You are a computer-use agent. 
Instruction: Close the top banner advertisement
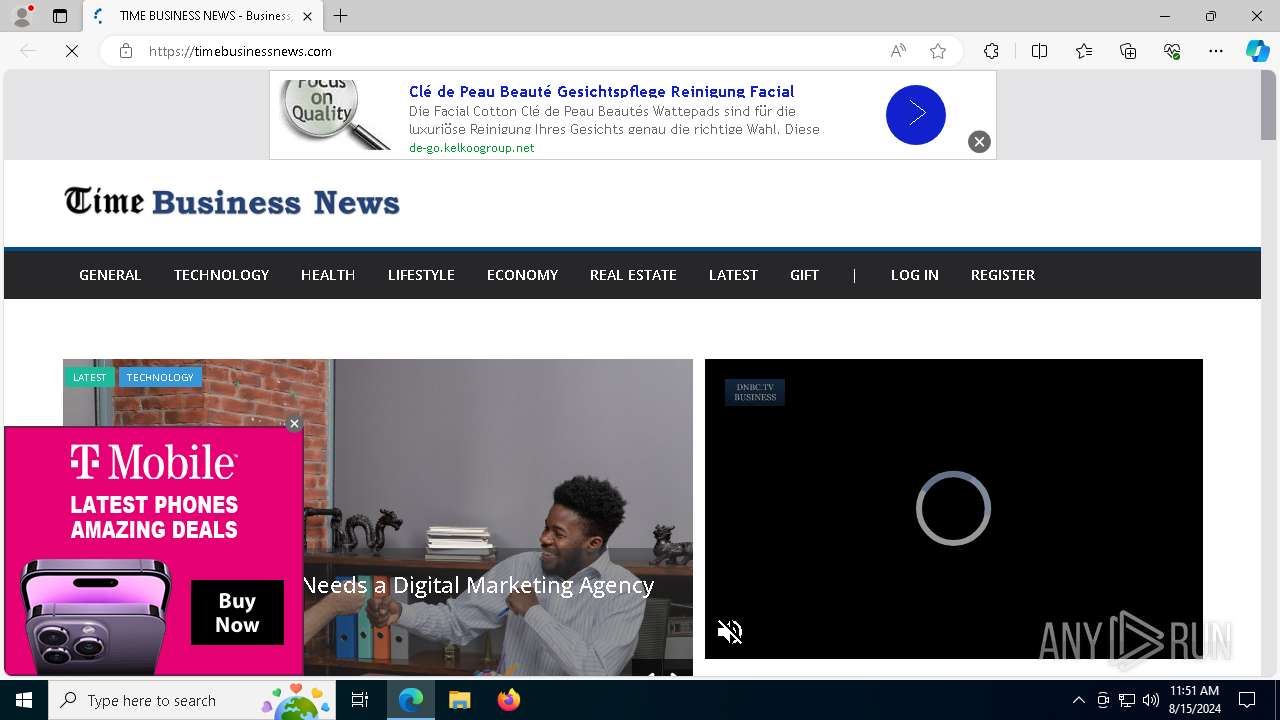(x=979, y=142)
